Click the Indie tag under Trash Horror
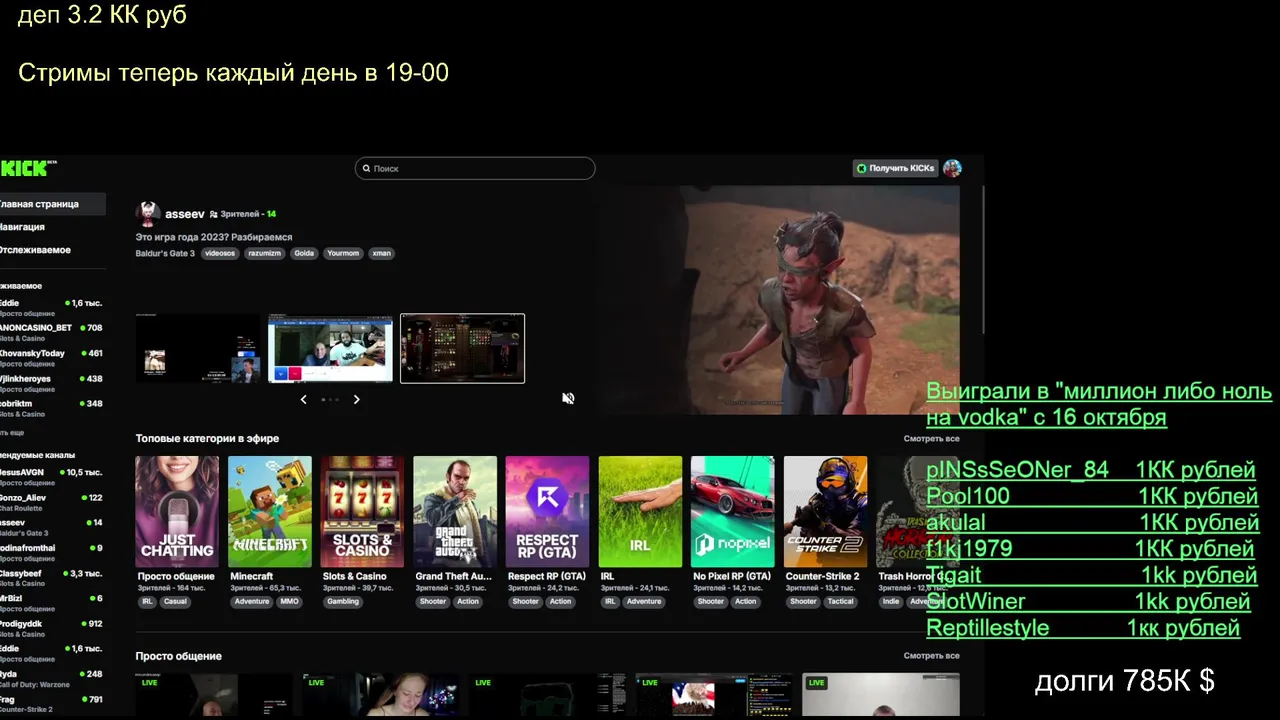1280x720 pixels. (891, 601)
